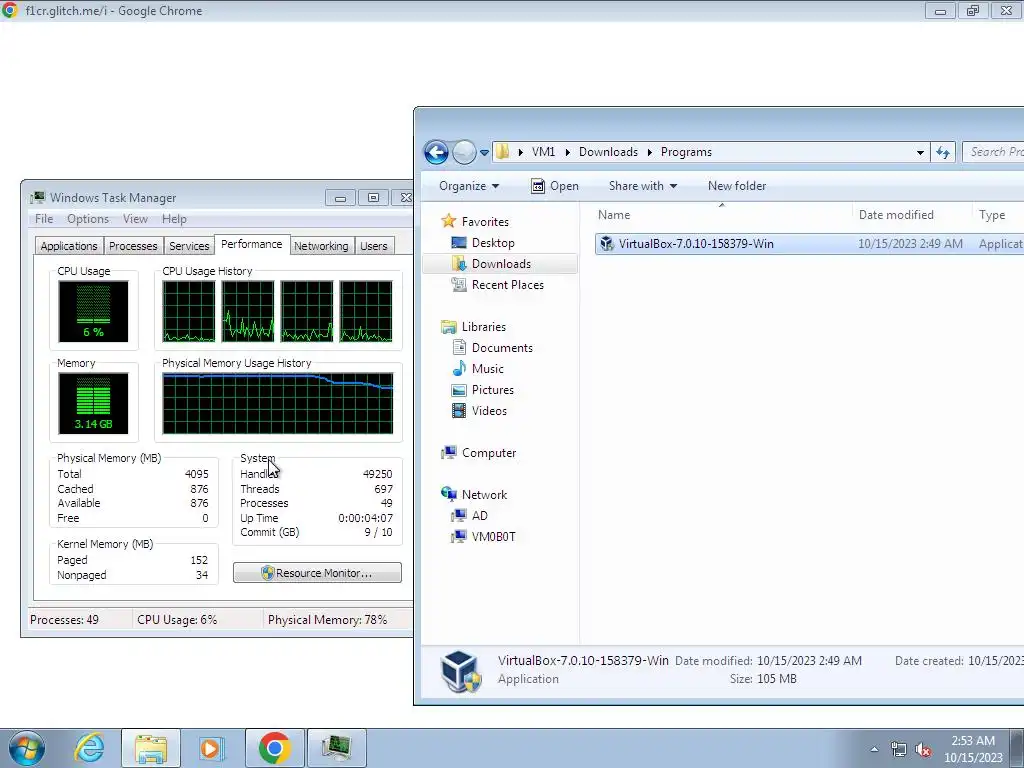This screenshot has width=1024, height=768.
Task: Click New folder in Explorer toolbar
Action: tap(737, 186)
